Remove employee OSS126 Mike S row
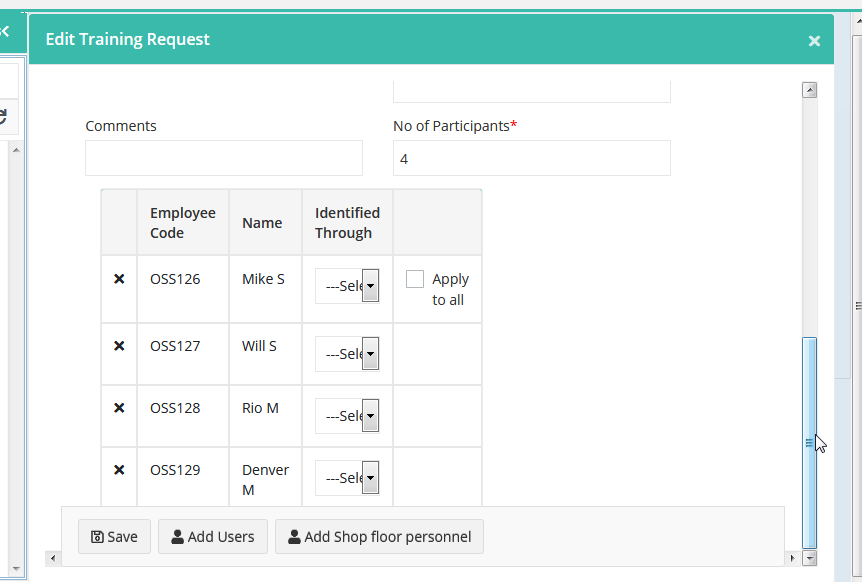 coord(119,279)
